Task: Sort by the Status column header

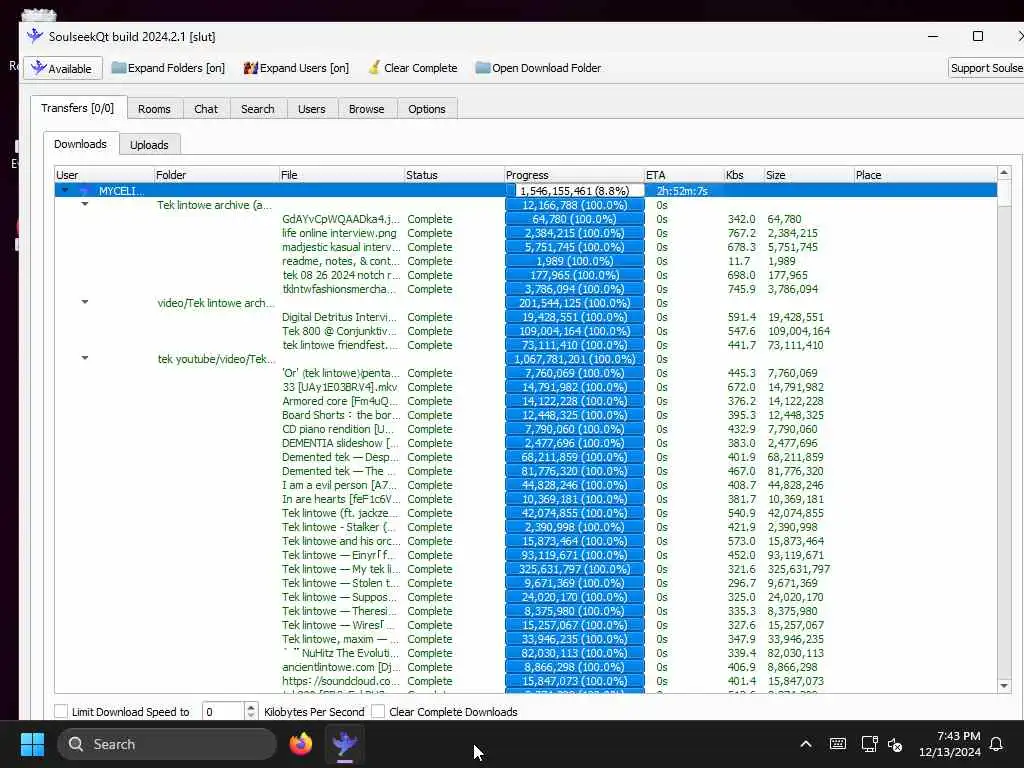Action: (454, 175)
